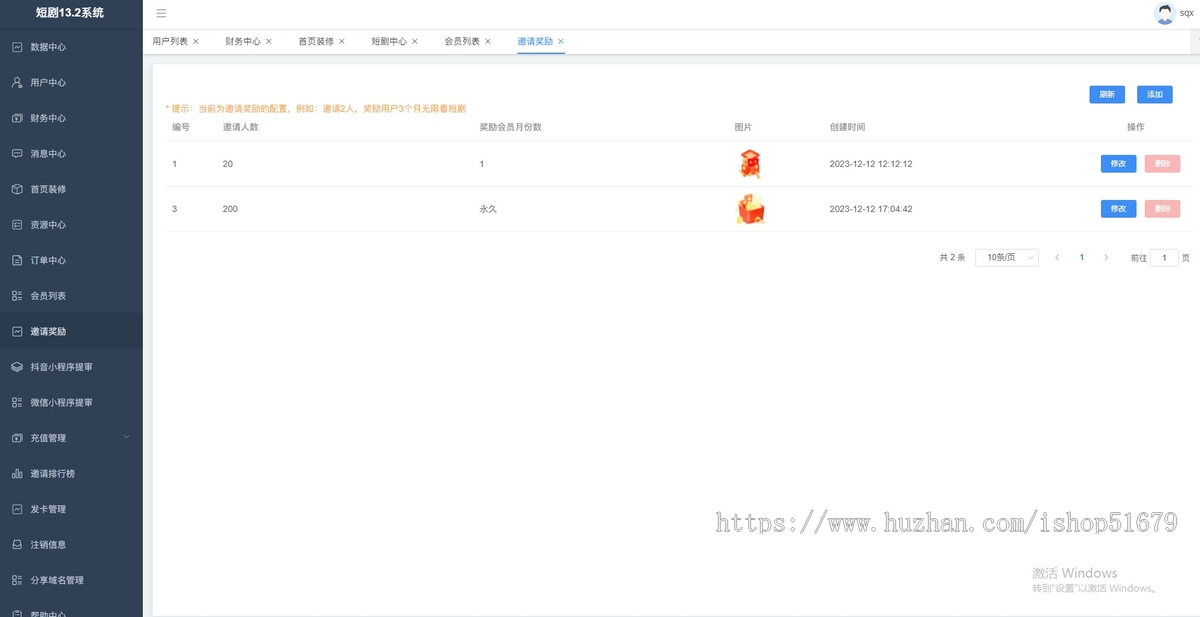
Task: Click the 邀请奖励 sidebar icon
Action: [x=17, y=331]
